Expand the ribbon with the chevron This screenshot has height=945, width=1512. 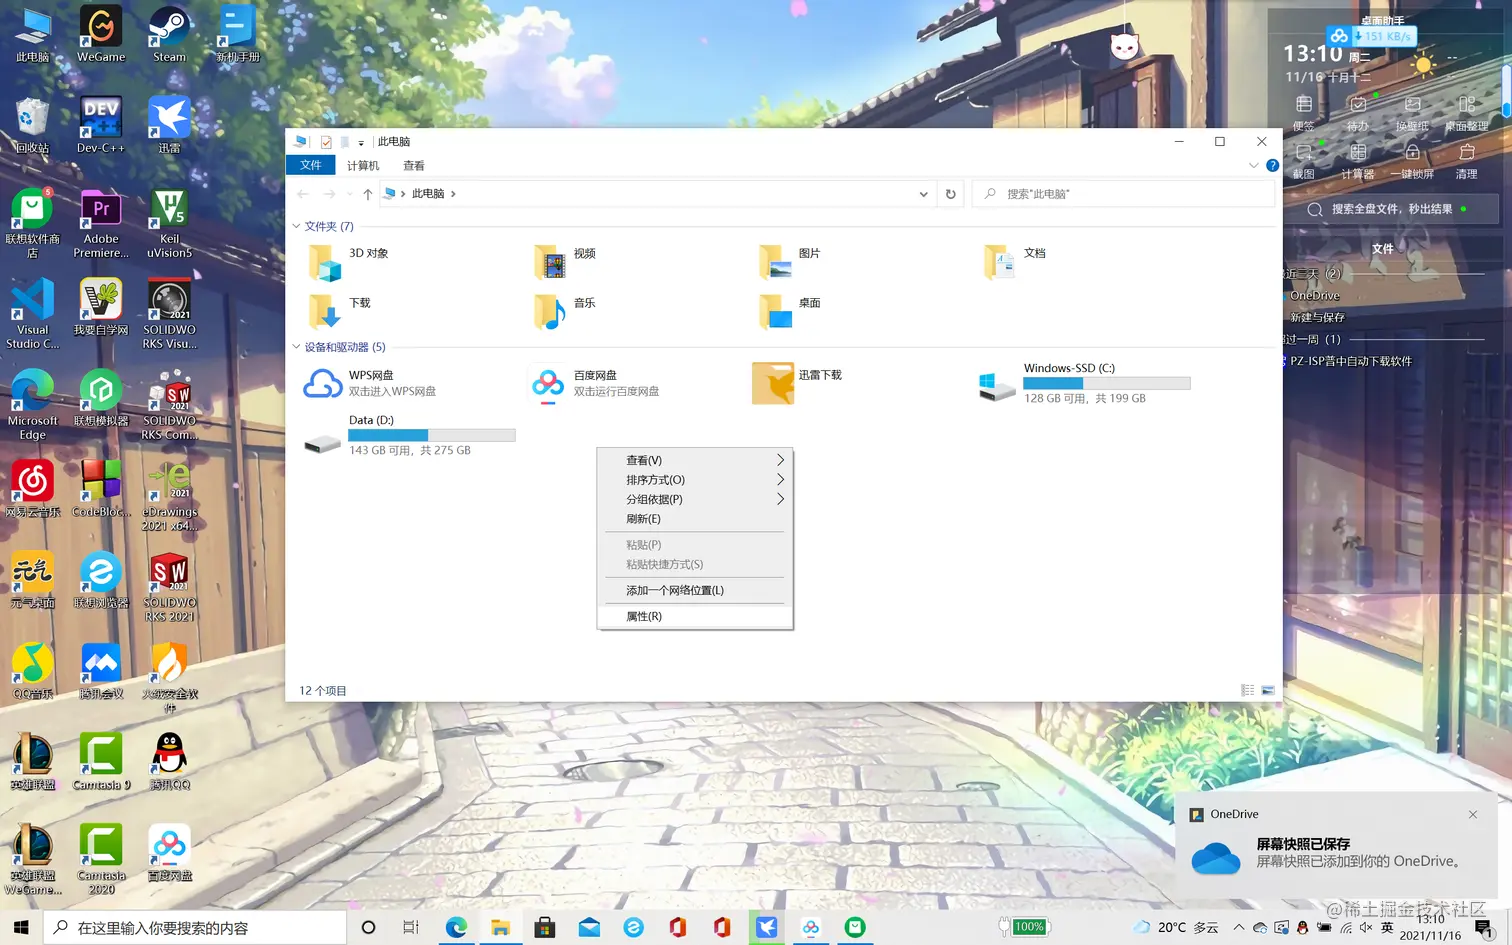(1254, 166)
